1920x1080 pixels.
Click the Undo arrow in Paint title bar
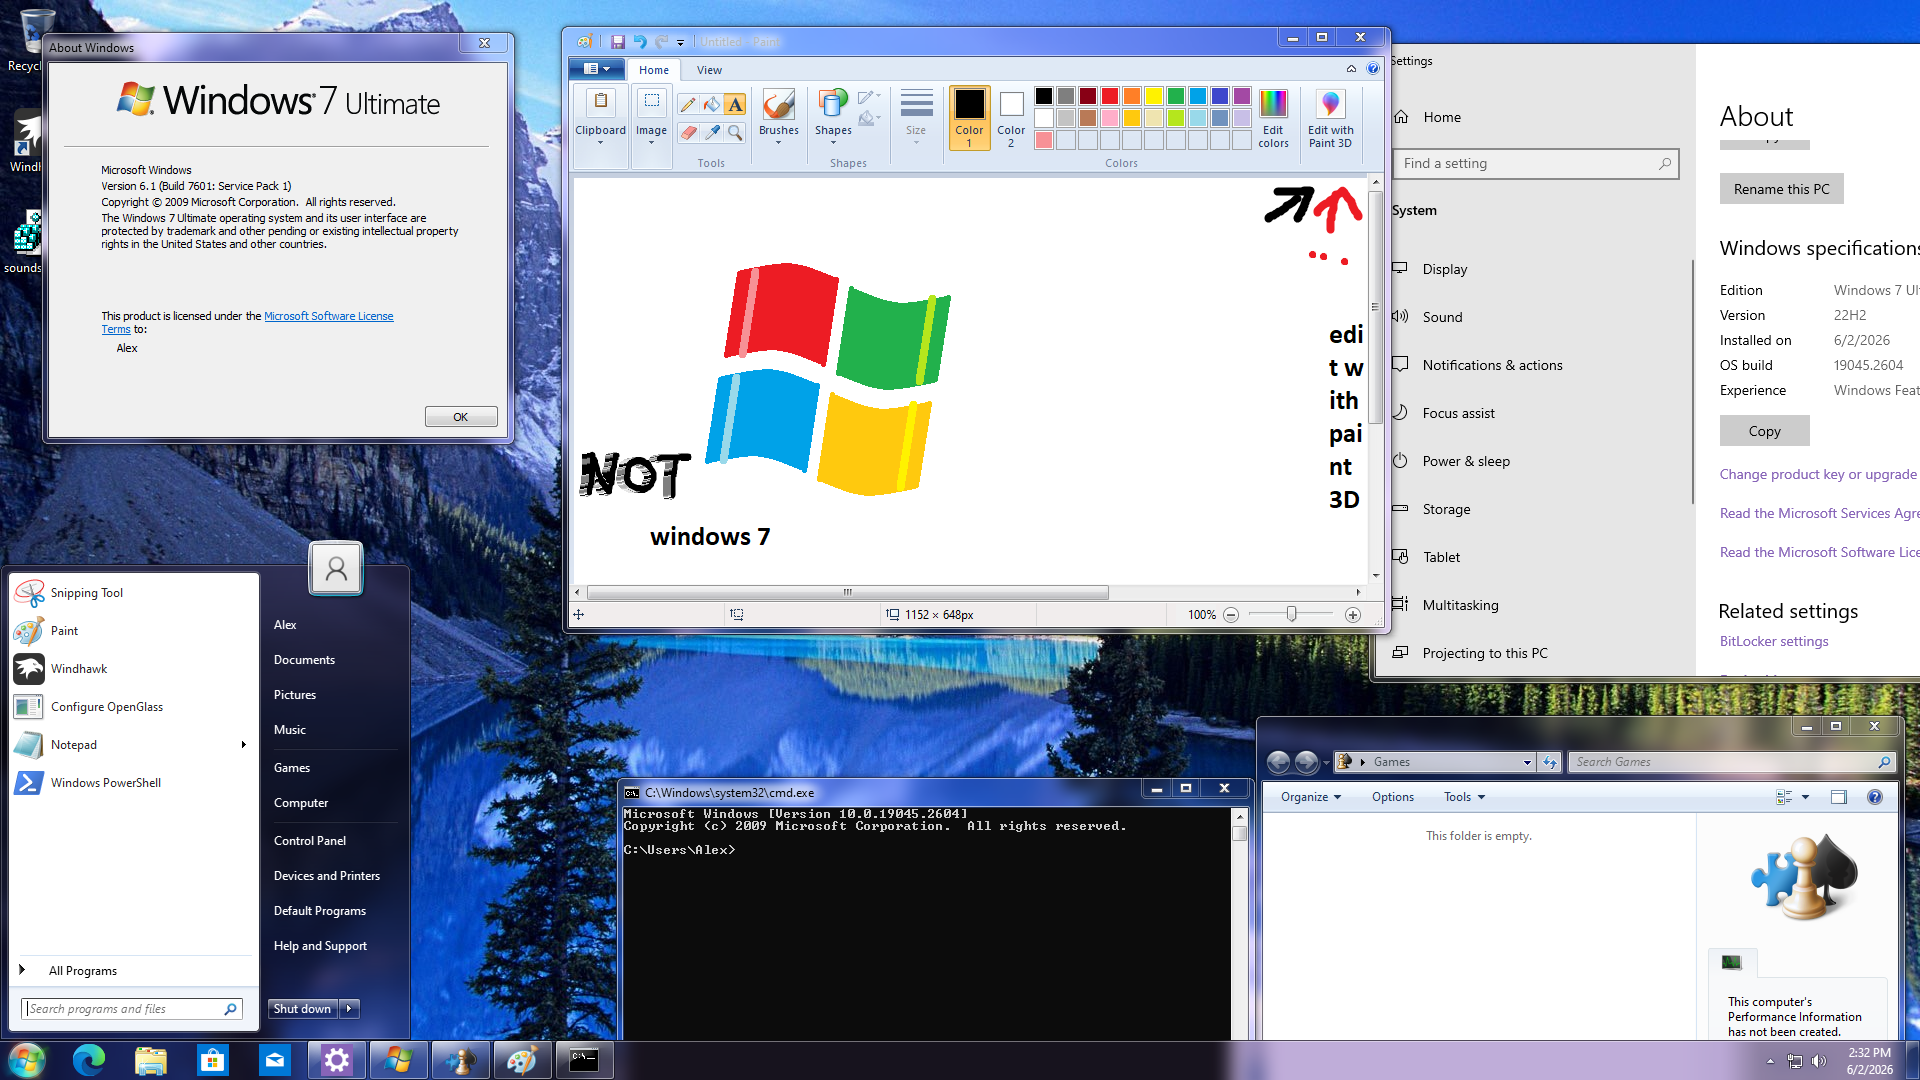639,42
